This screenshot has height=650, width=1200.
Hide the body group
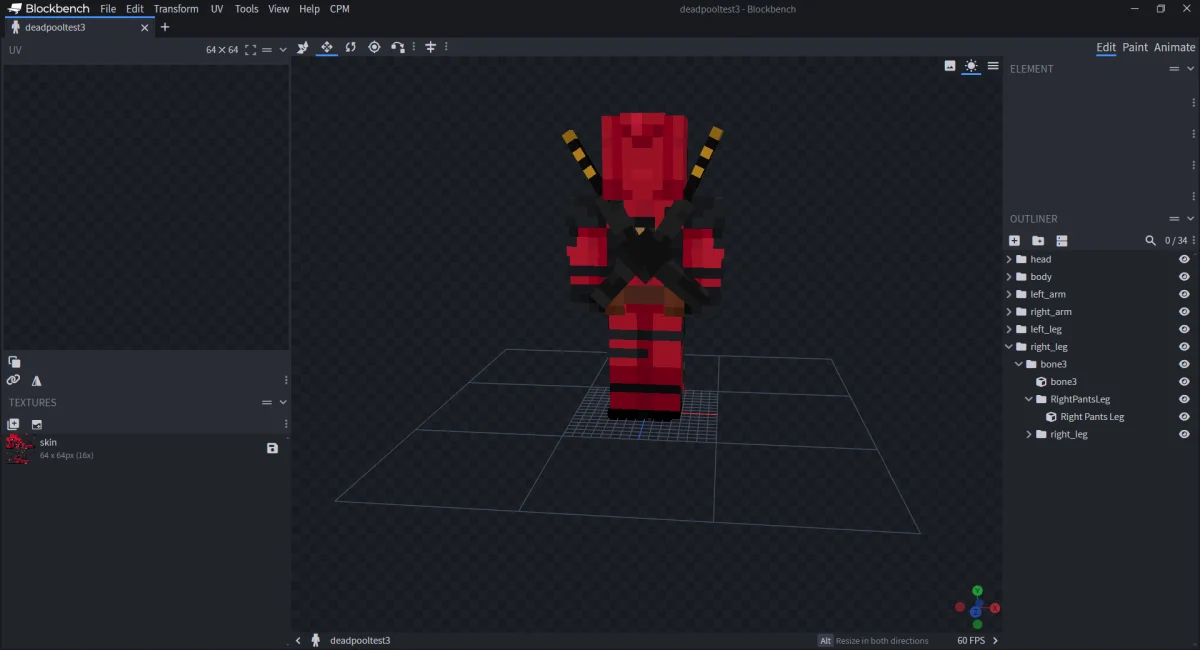coord(1184,277)
